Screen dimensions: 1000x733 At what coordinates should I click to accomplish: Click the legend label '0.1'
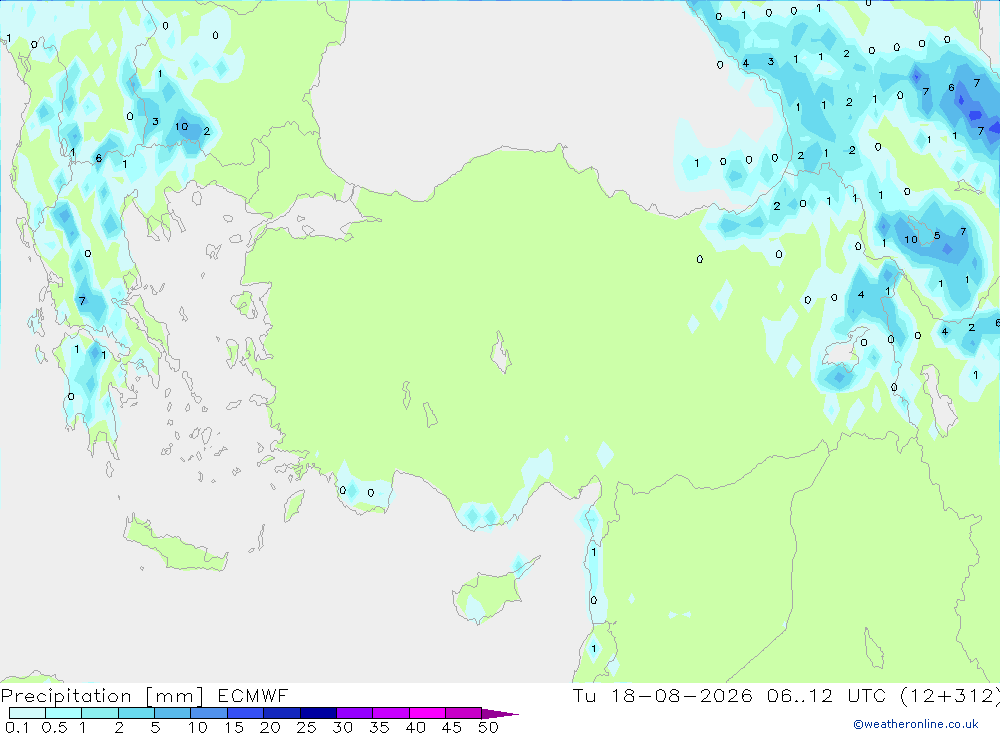point(17,727)
